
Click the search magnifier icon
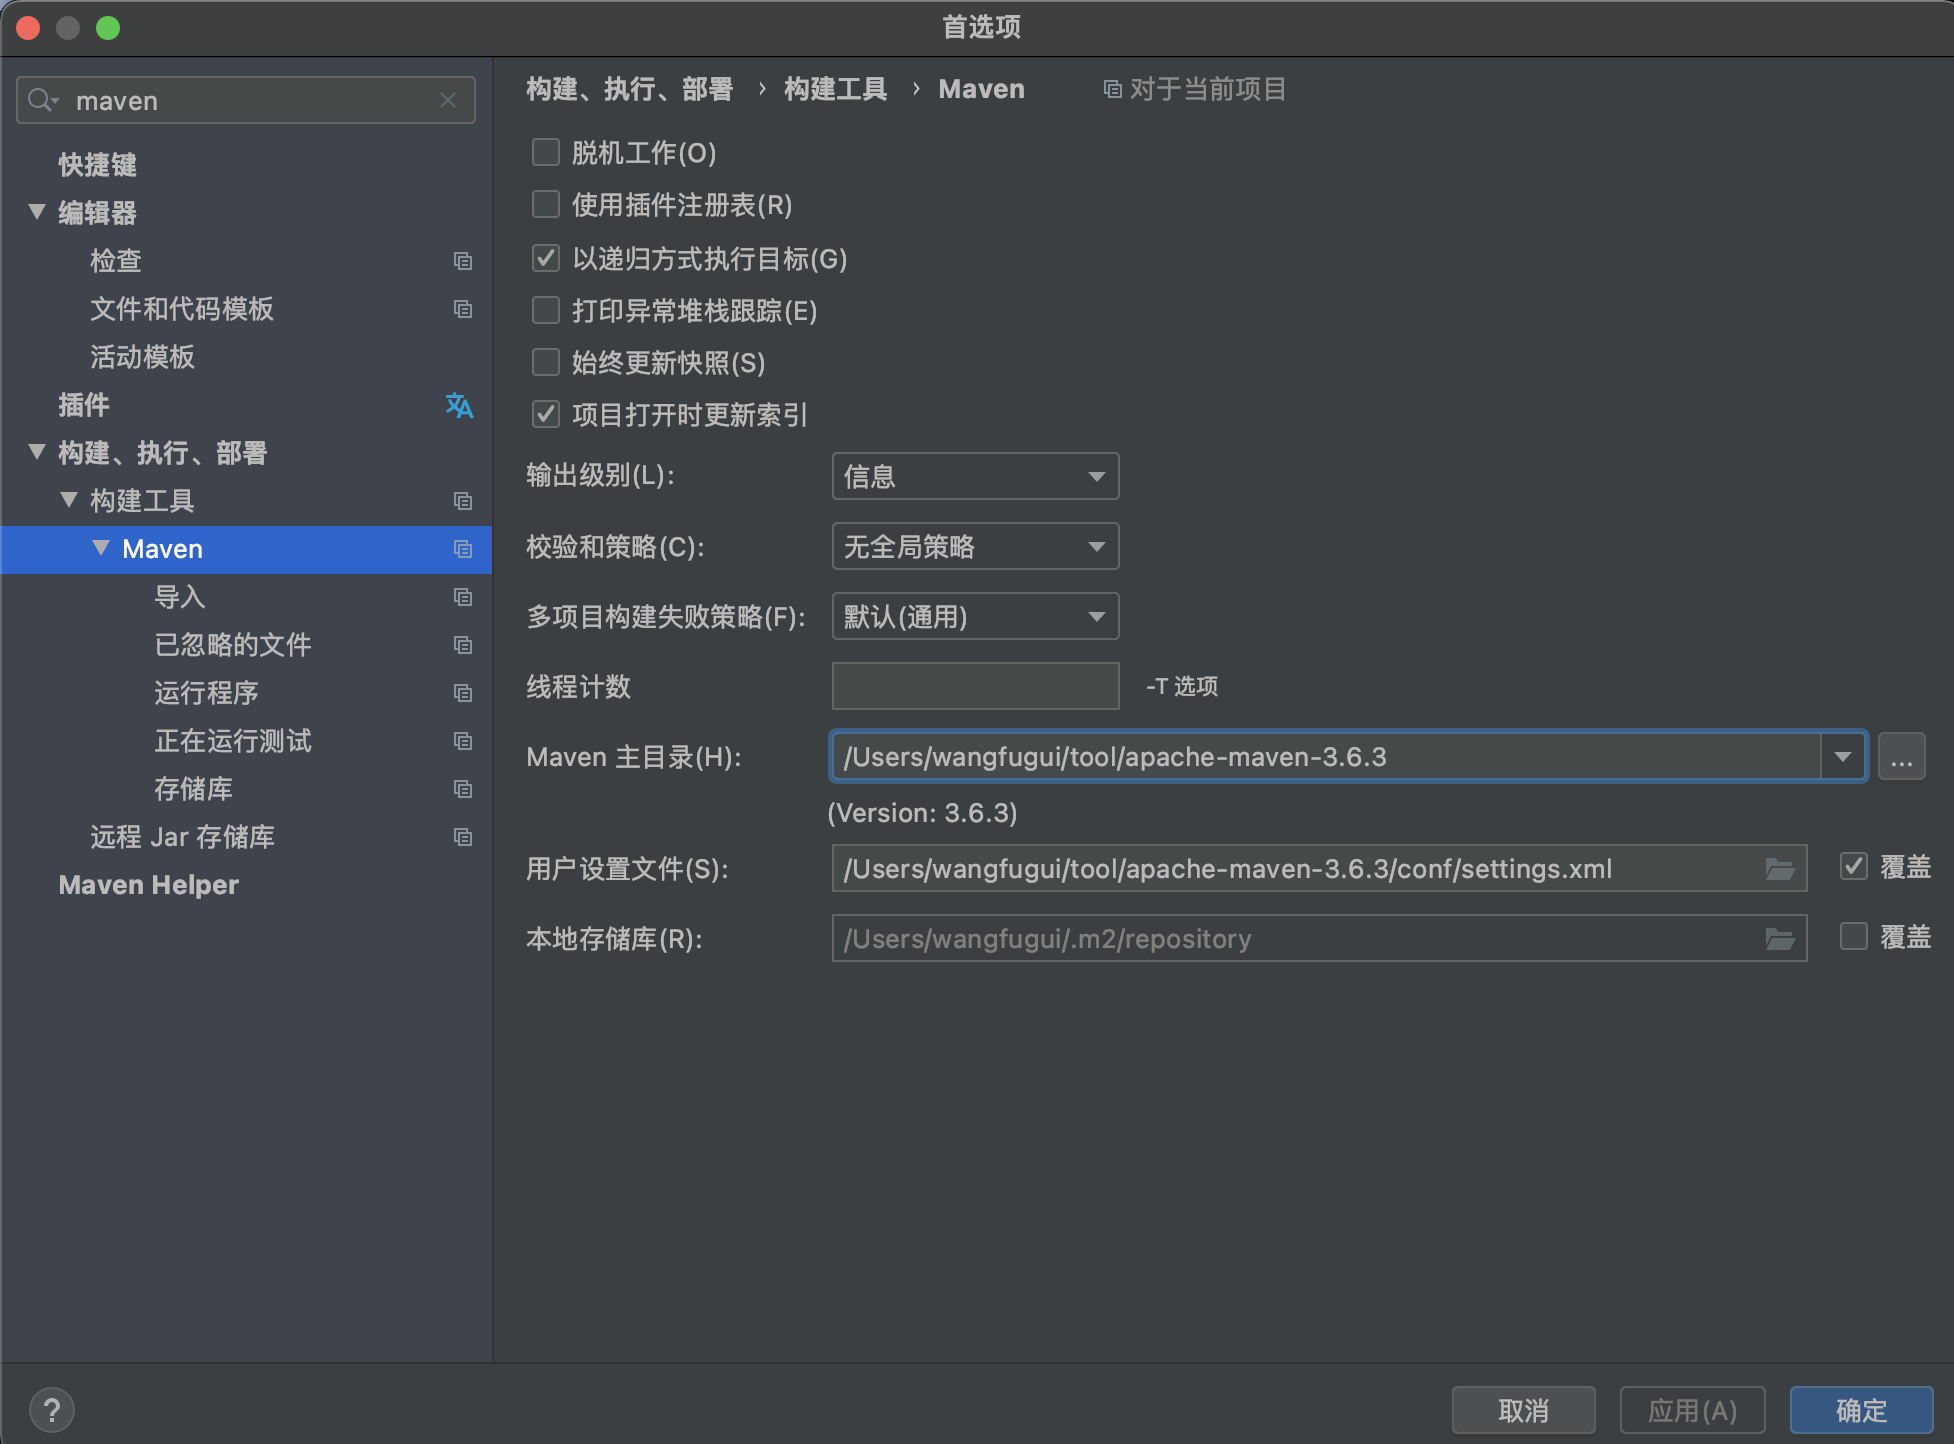tap(43, 100)
